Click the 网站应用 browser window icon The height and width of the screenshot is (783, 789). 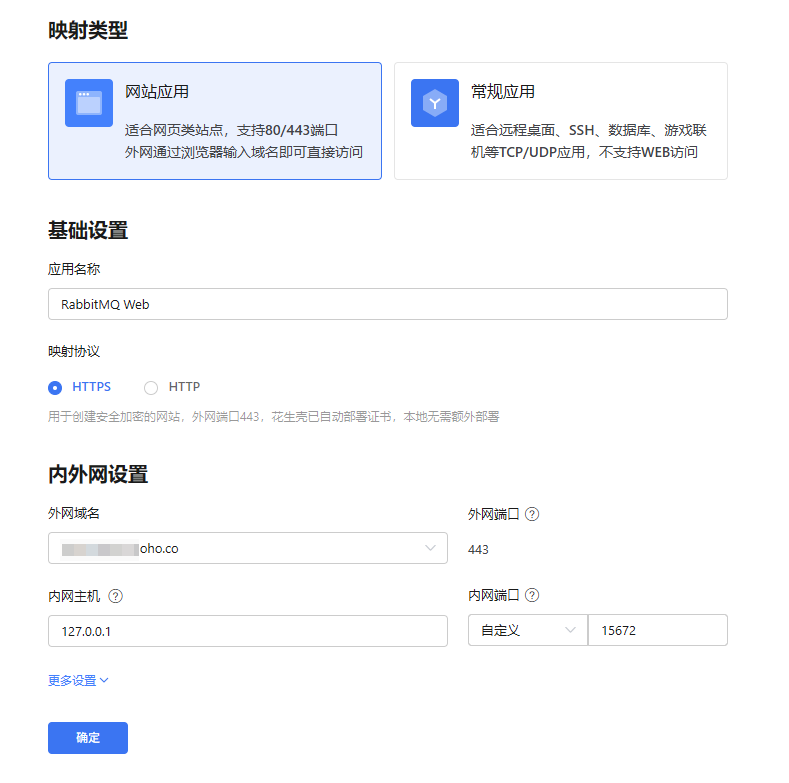89,103
